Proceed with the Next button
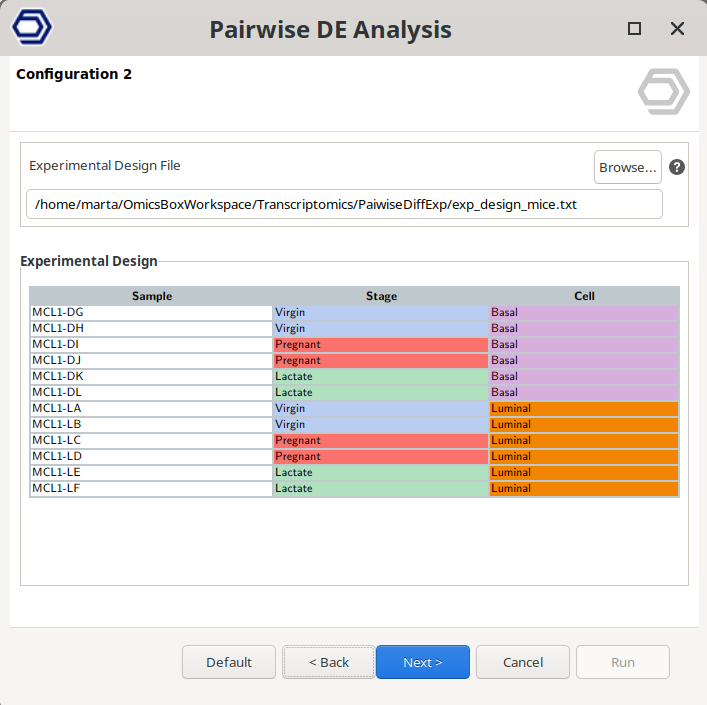This screenshot has height=705, width=707. 422,662
